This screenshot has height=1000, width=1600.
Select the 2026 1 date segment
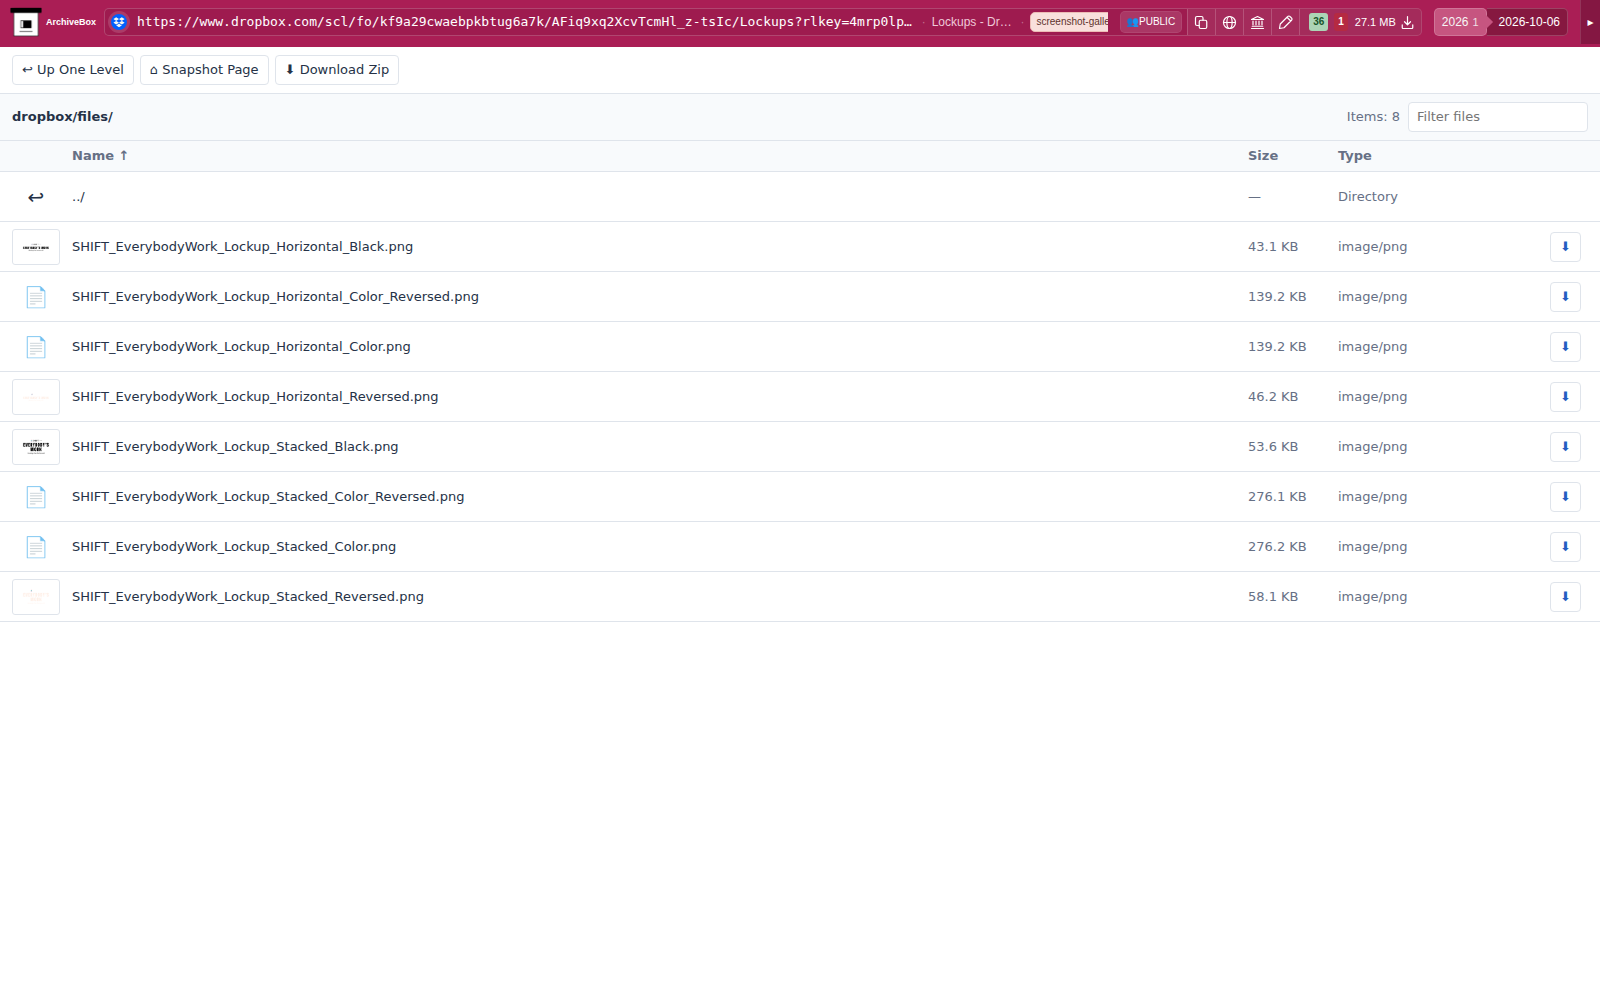pos(1460,22)
